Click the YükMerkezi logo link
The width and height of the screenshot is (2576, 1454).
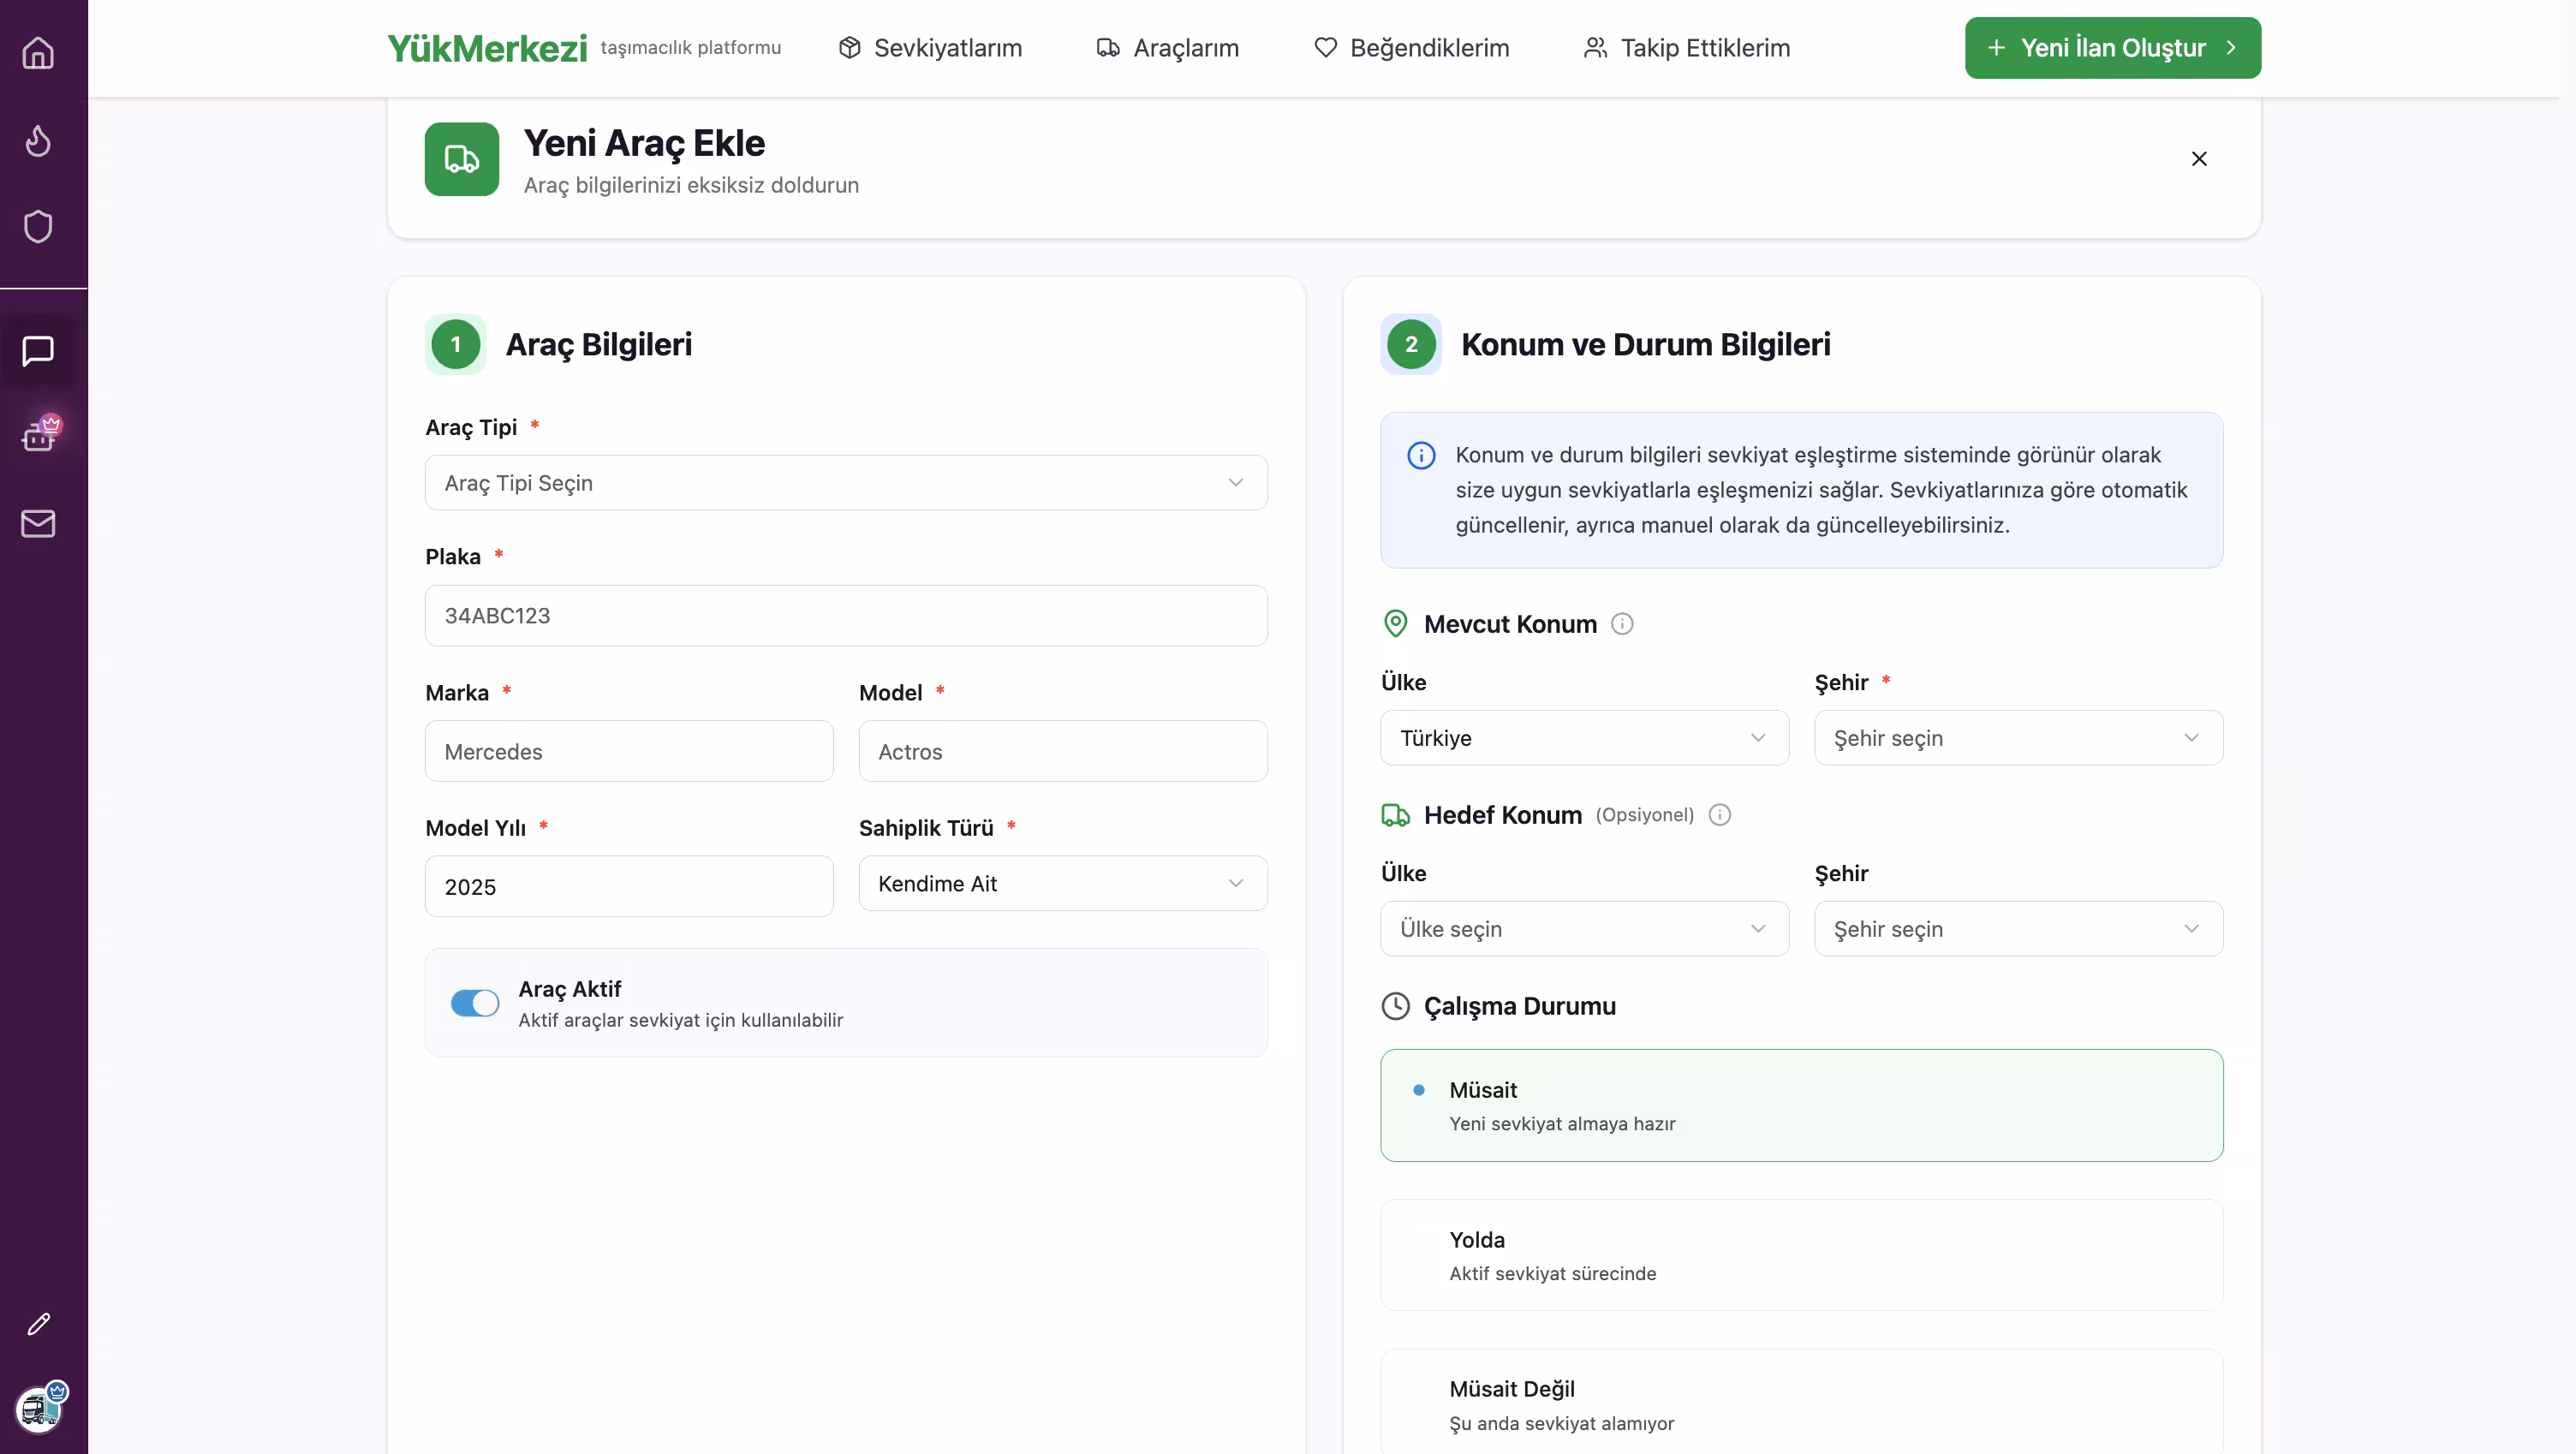(487, 48)
